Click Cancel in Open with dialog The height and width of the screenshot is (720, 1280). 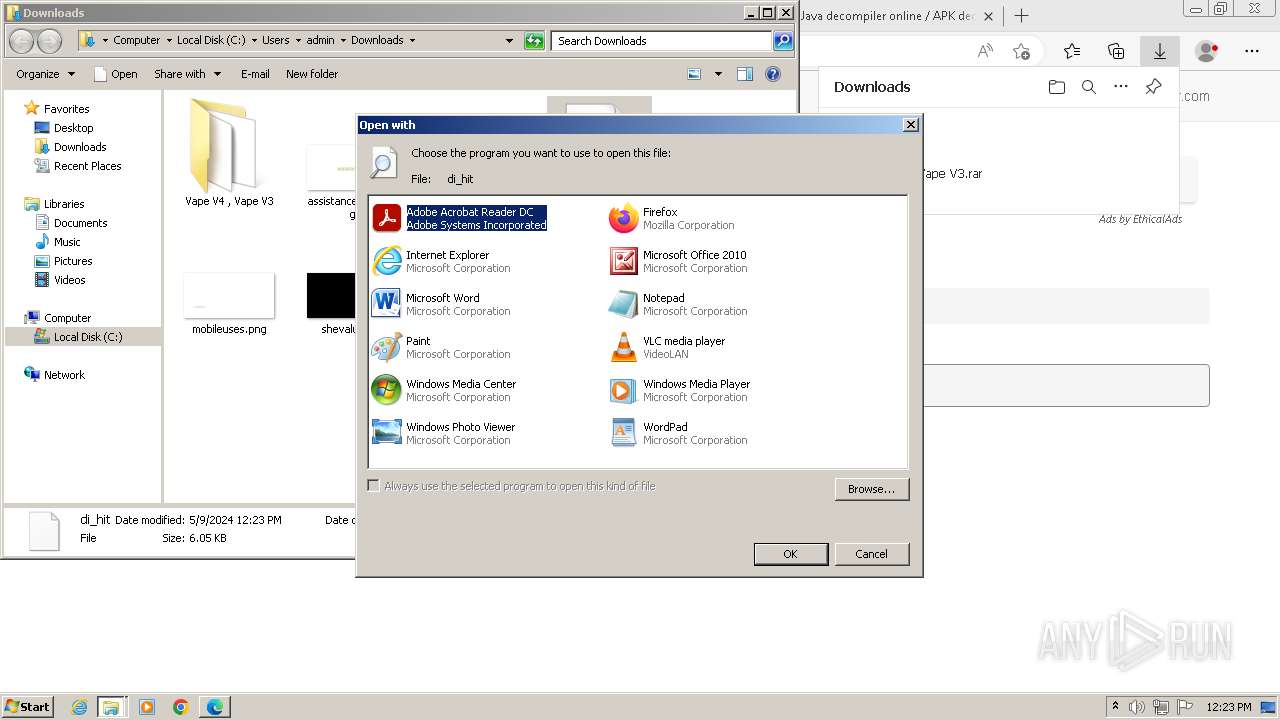click(x=871, y=554)
